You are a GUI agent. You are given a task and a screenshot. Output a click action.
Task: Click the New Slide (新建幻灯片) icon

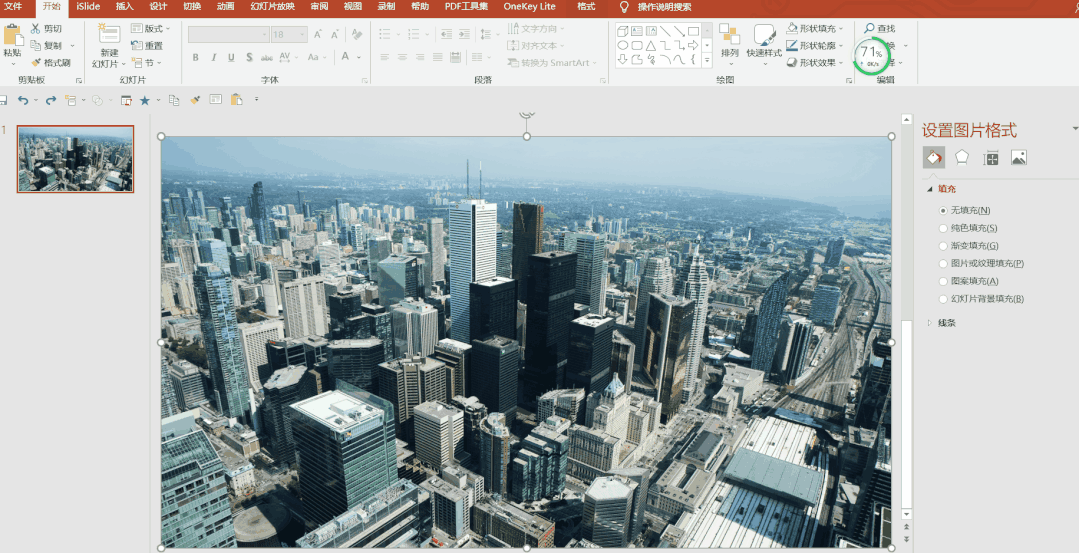109,34
